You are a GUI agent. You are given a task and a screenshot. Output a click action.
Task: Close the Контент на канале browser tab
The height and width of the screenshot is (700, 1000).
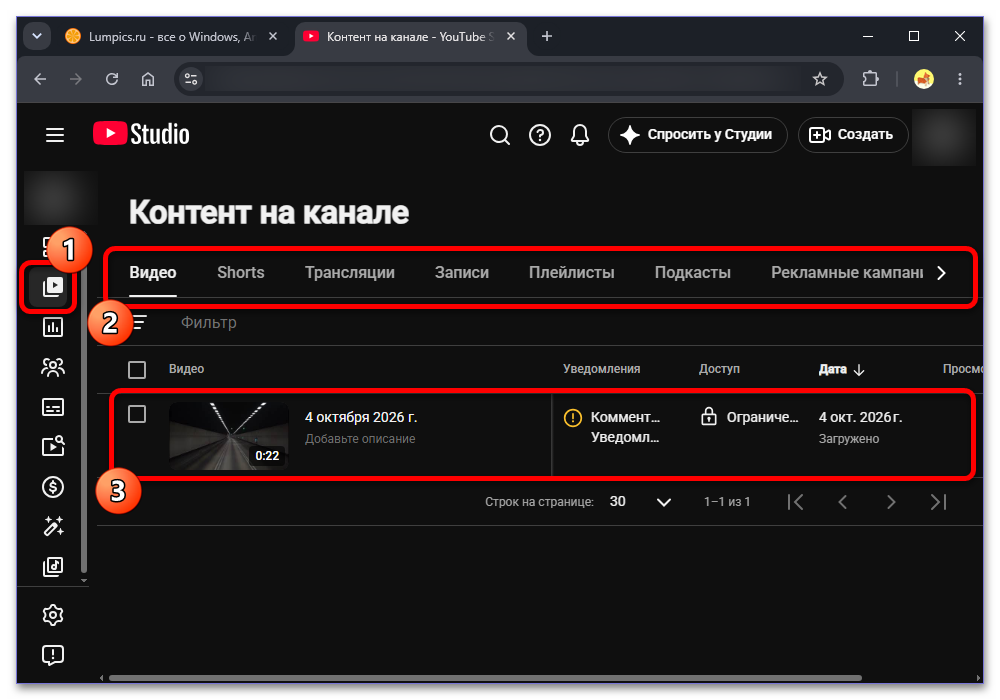[511, 36]
